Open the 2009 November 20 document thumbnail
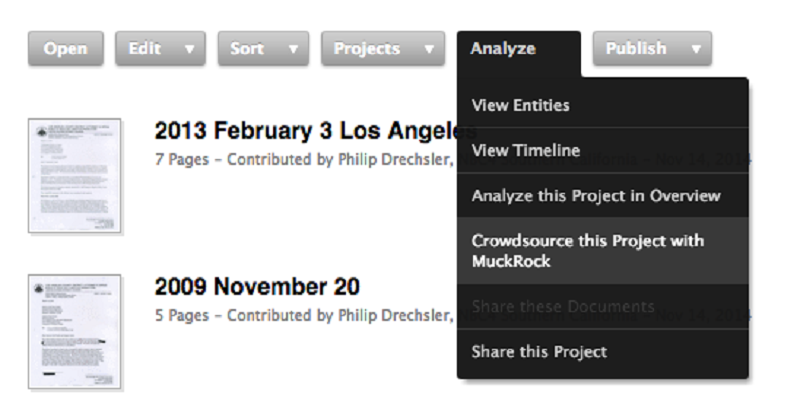The height and width of the screenshot is (420, 800). point(74,332)
